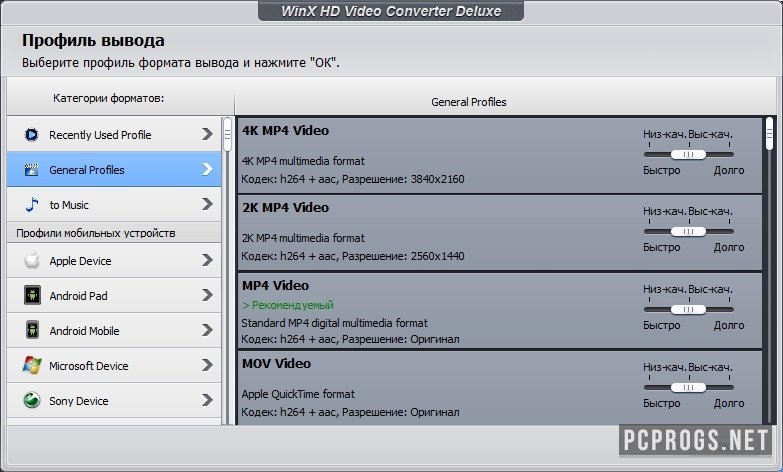Click the green Рекомендуемый label
This screenshot has height=472, width=783.
click(288, 305)
